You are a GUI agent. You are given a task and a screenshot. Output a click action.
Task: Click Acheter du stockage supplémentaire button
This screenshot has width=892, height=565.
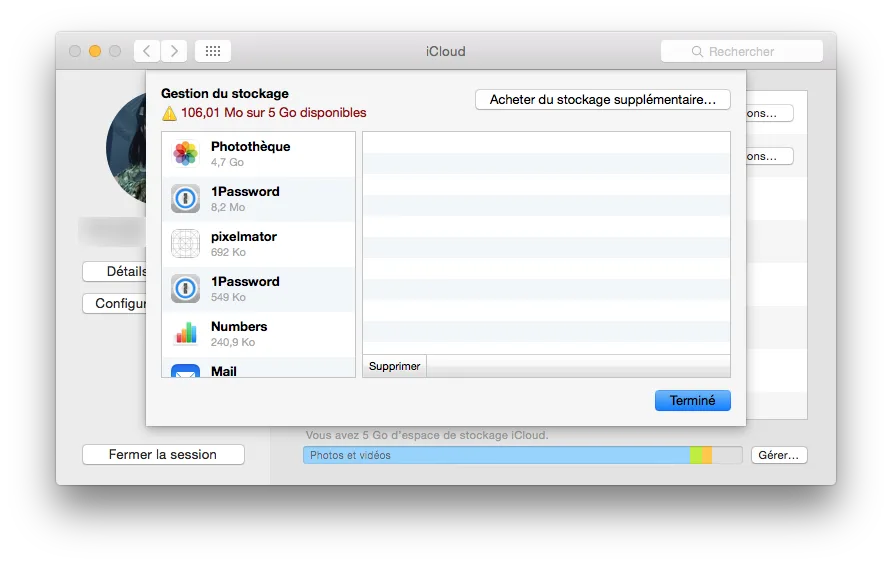tap(603, 100)
